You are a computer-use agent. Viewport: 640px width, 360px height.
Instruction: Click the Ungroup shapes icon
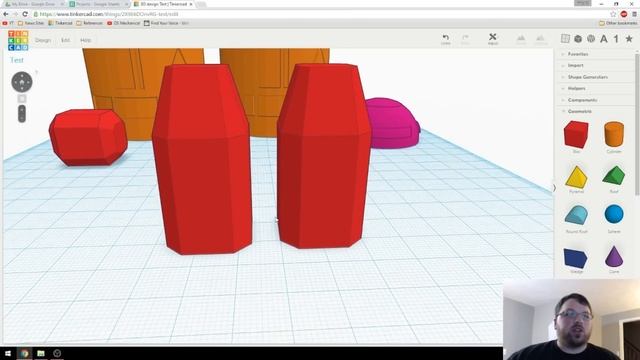[x=540, y=39]
